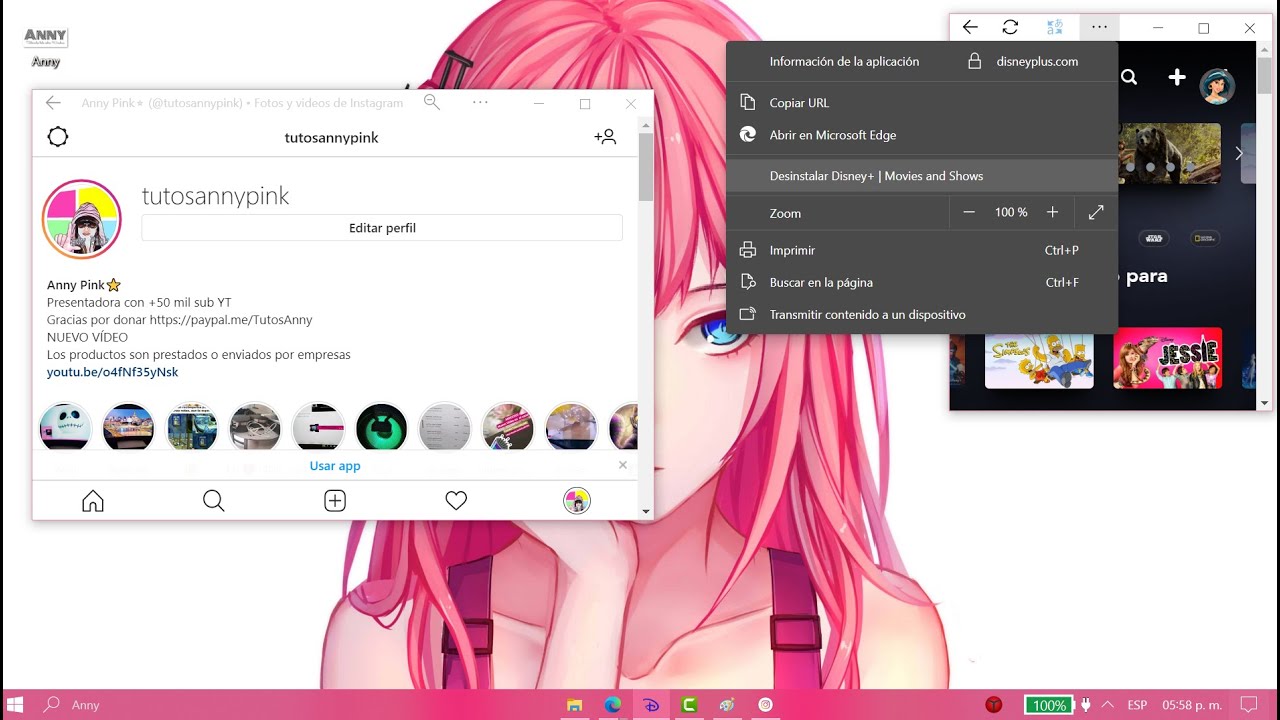
Task: Decrease zoom with minus button
Action: point(969,212)
